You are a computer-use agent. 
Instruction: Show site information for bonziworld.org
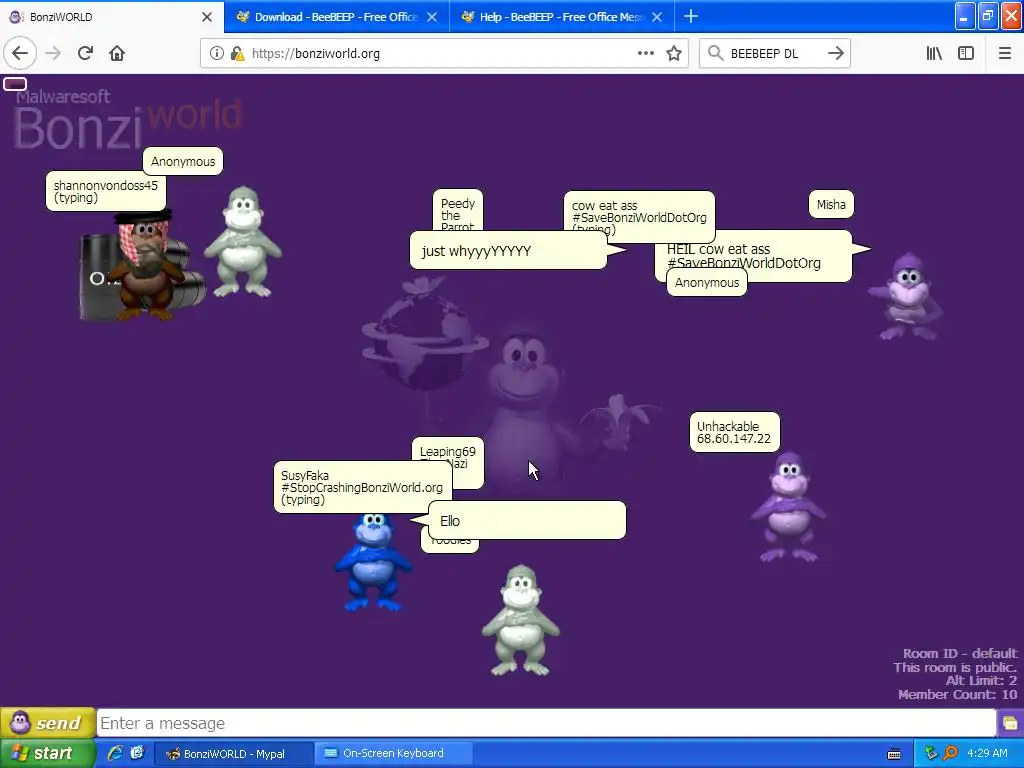tap(217, 54)
